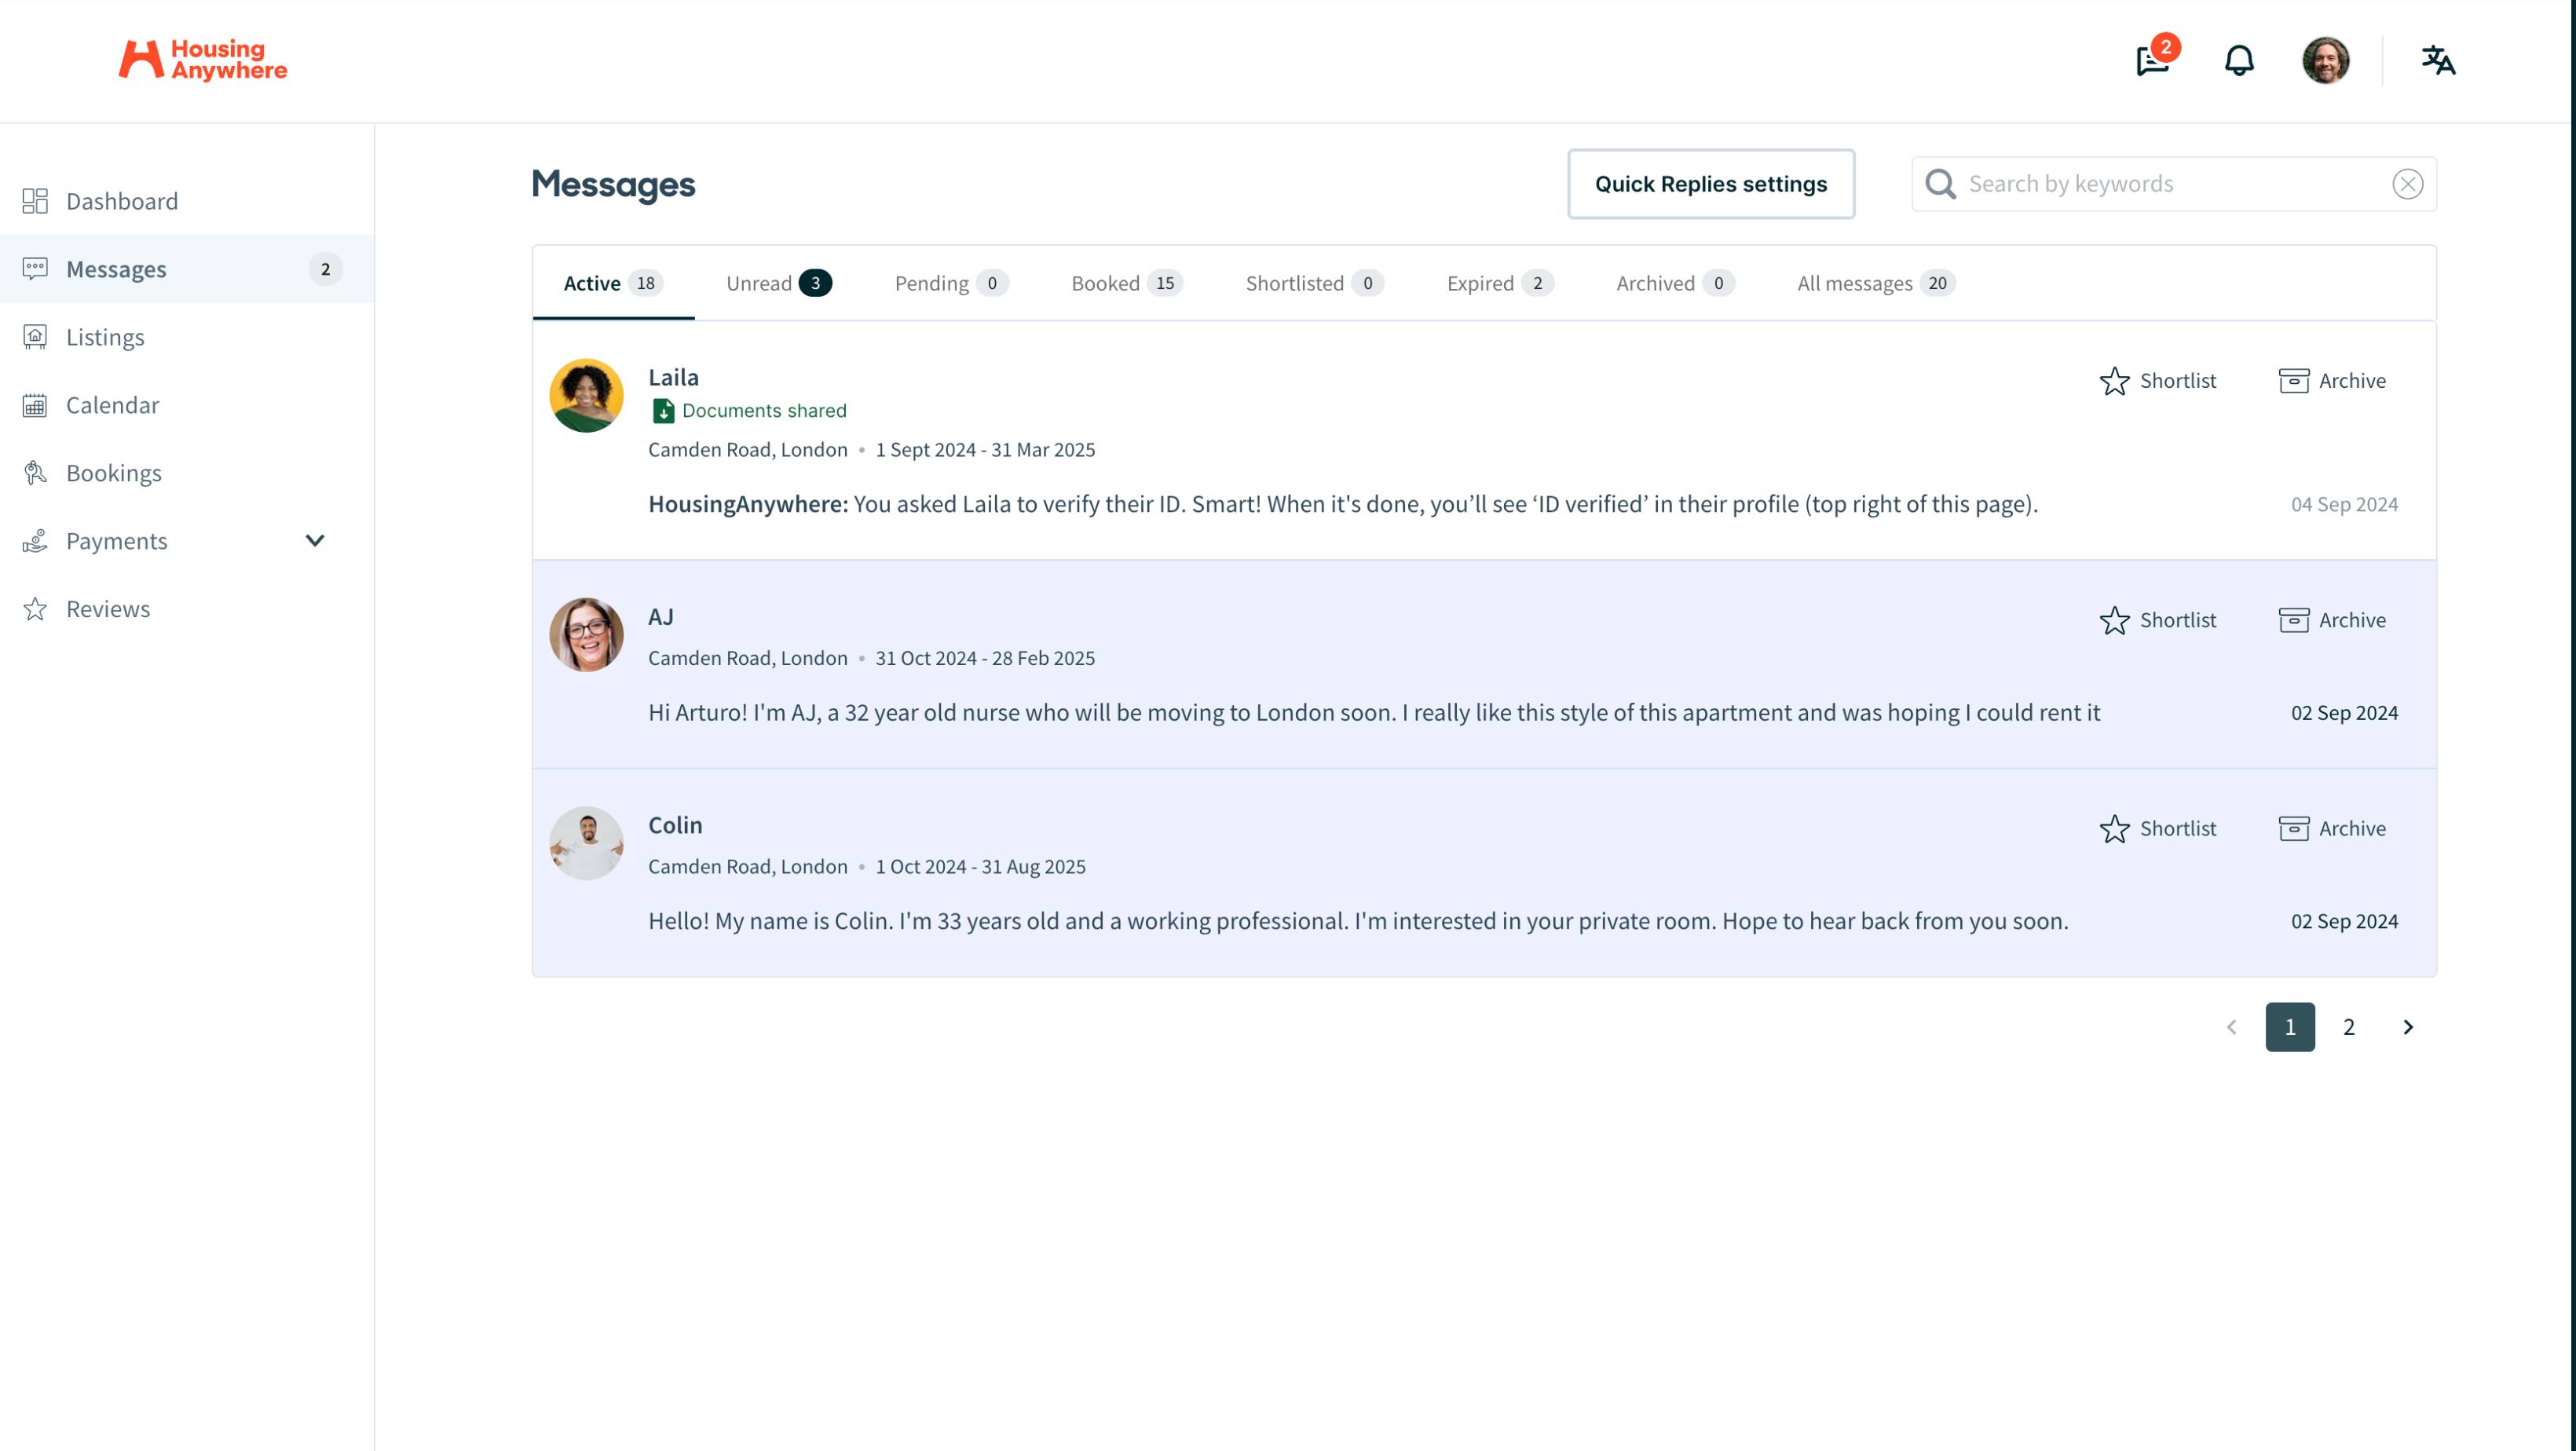Click Quick Replies settings button
Image resolution: width=2576 pixels, height=1451 pixels.
coord(1710,184)
